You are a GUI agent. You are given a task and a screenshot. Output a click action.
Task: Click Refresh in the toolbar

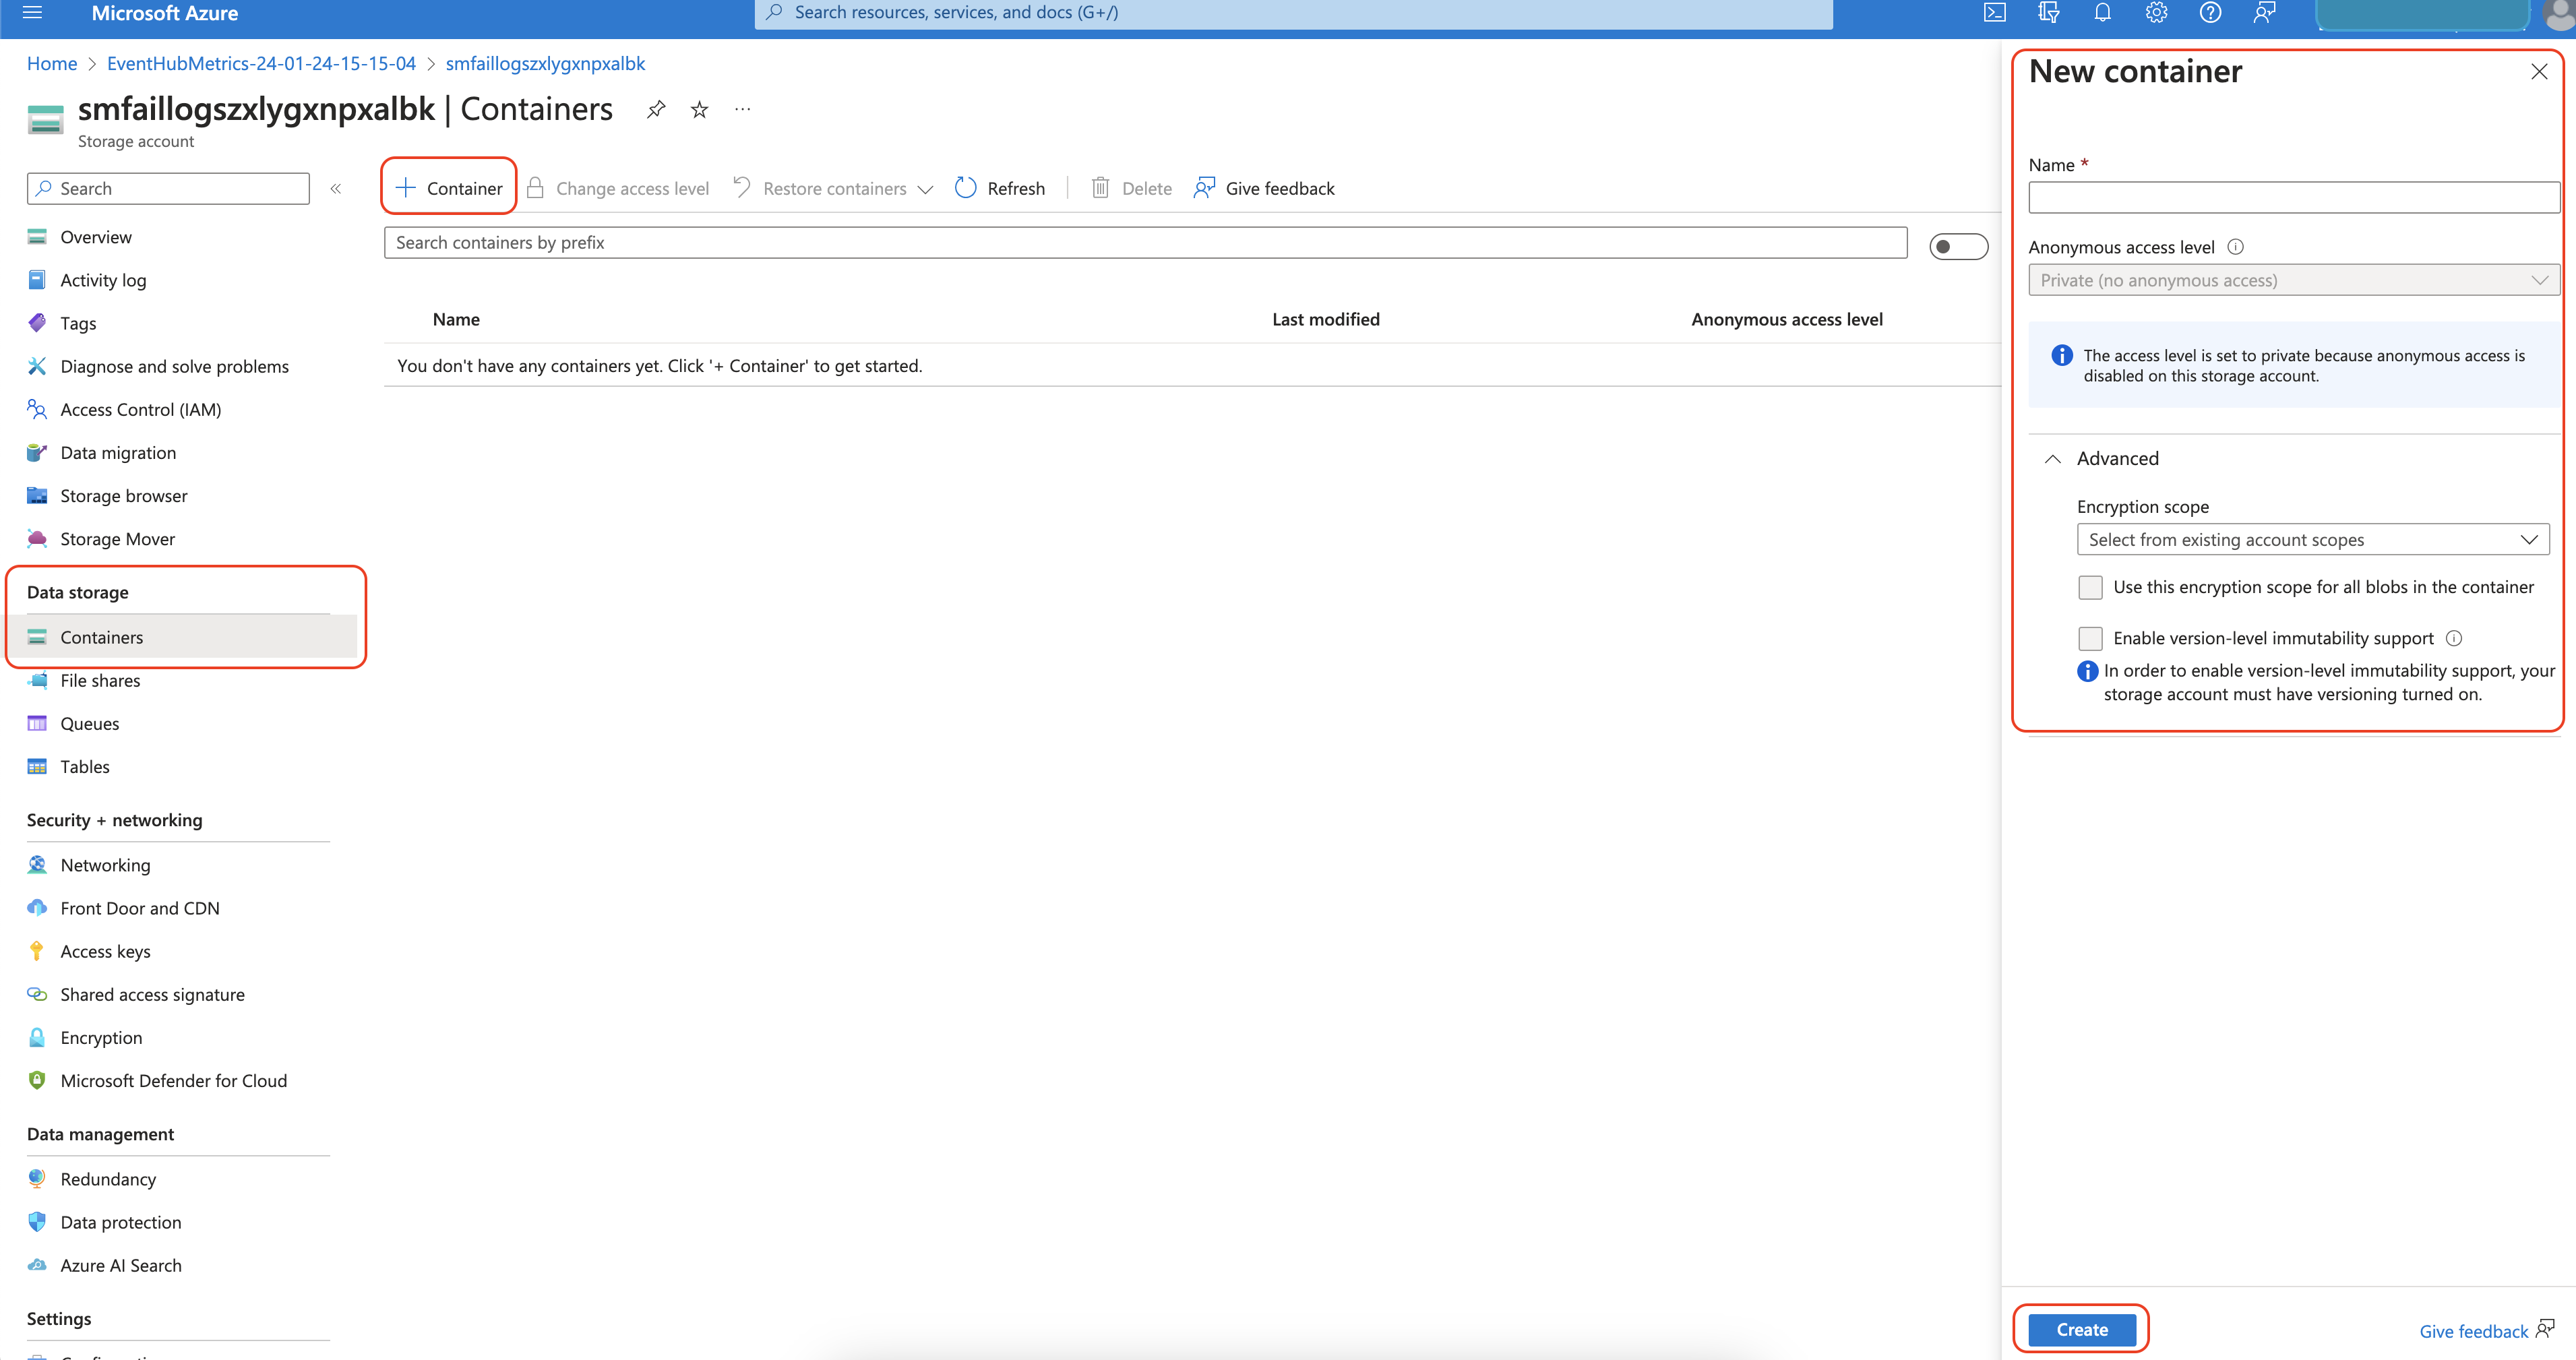1000,188
